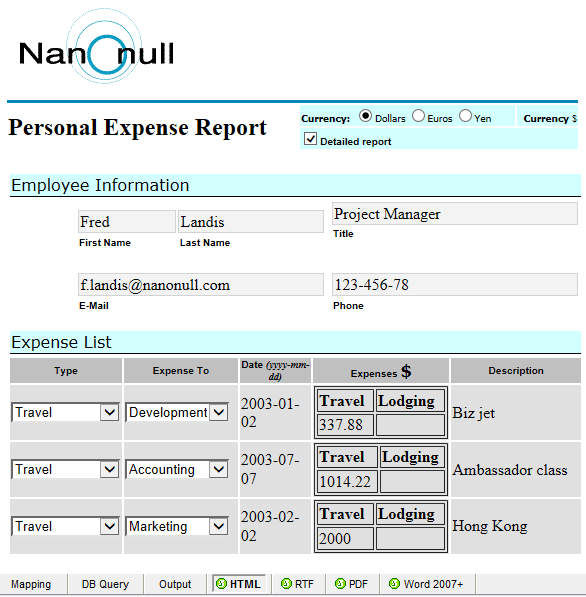Click the First Name field containing Fred
Screen dimensions: 586x597
tap(127, 222)
